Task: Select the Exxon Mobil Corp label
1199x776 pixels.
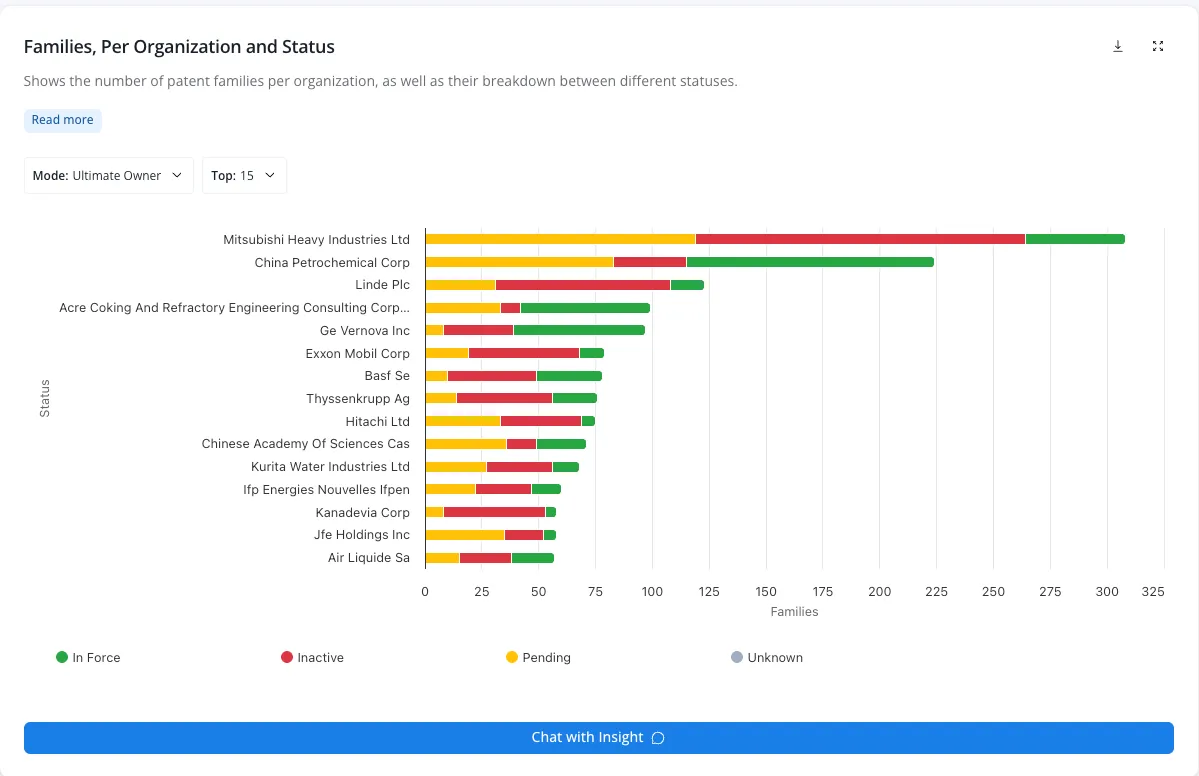Action: pyautogui.click(x=358, y=353)
